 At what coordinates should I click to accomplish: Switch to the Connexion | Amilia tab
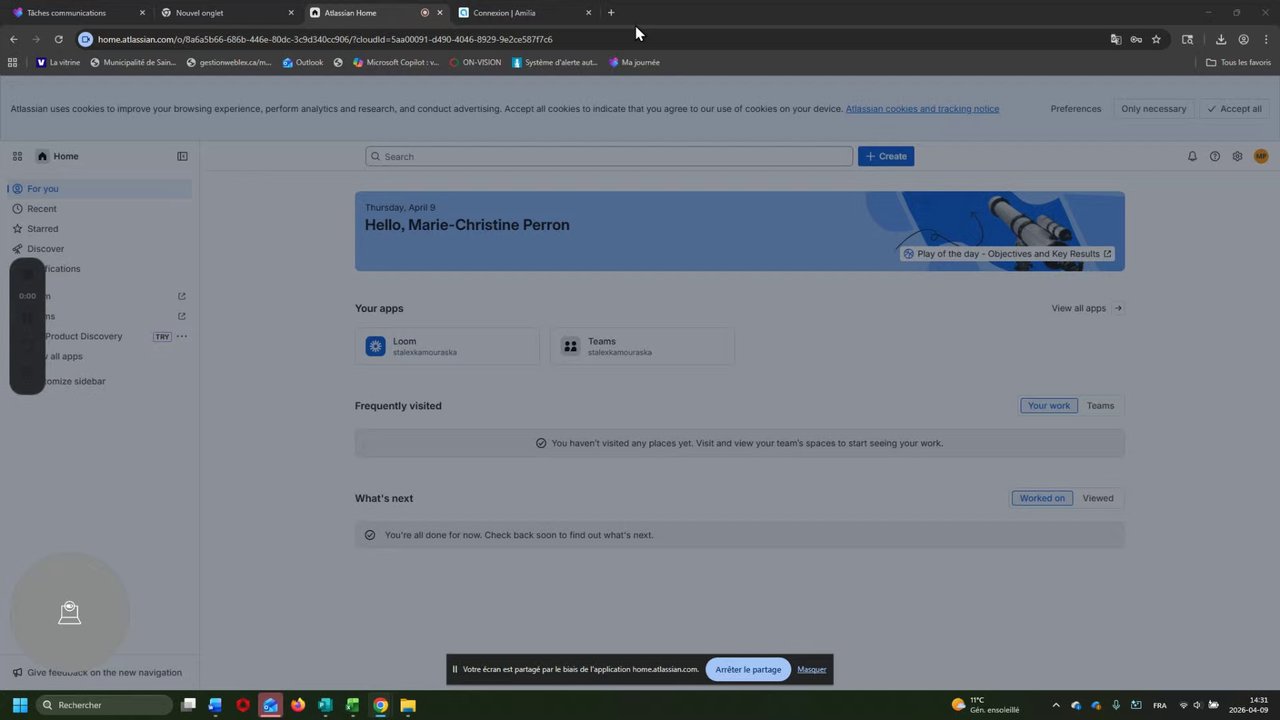click(525, 13)
